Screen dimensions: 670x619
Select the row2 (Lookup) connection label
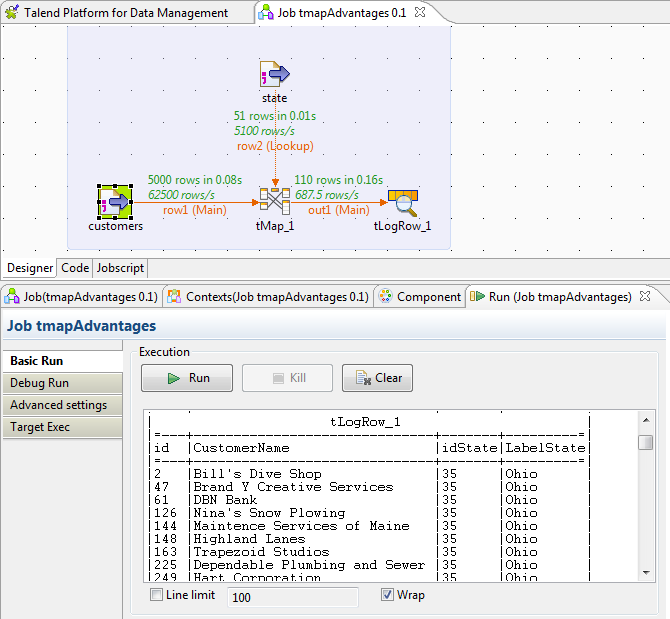point(275,146)
